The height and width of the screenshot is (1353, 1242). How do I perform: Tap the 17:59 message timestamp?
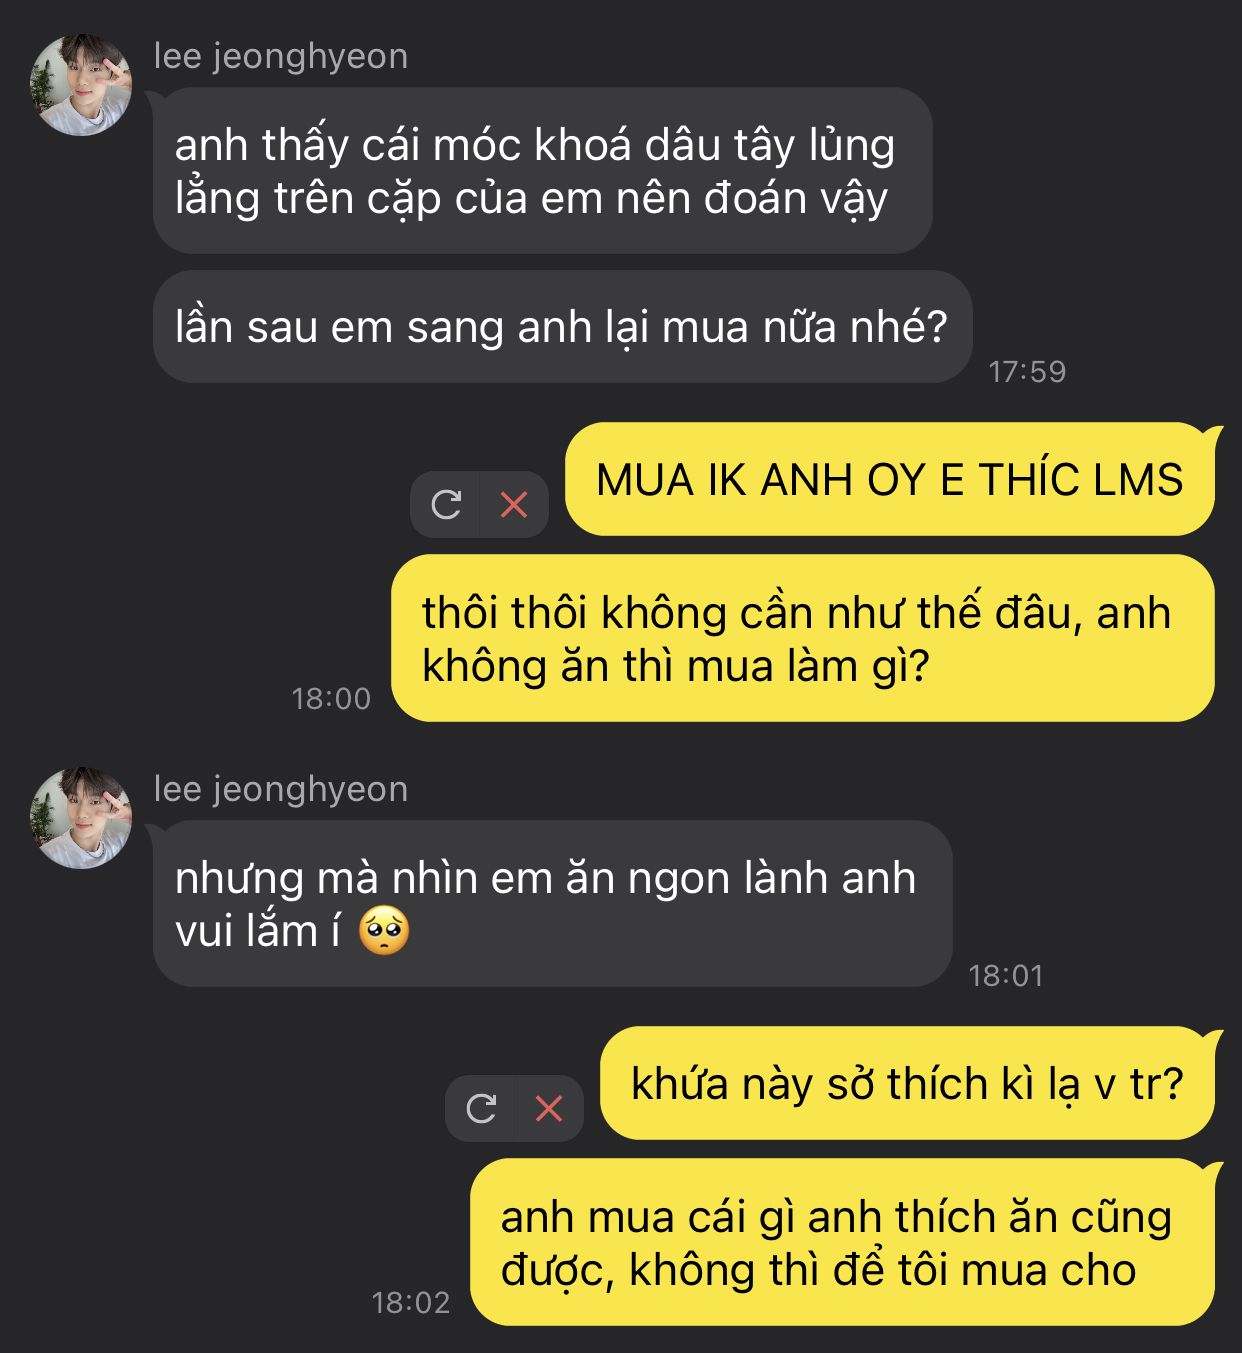point(1027,372)
